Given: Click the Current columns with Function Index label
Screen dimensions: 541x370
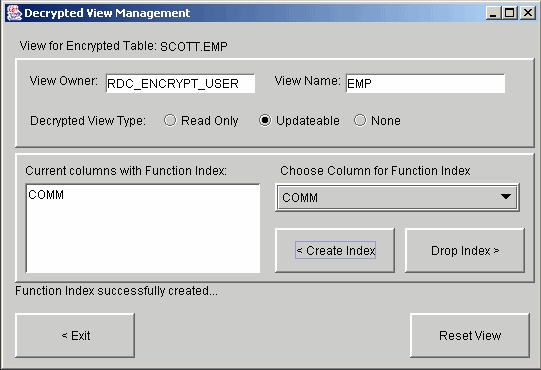Looking at the screenshot, I should tap(126, 171).
